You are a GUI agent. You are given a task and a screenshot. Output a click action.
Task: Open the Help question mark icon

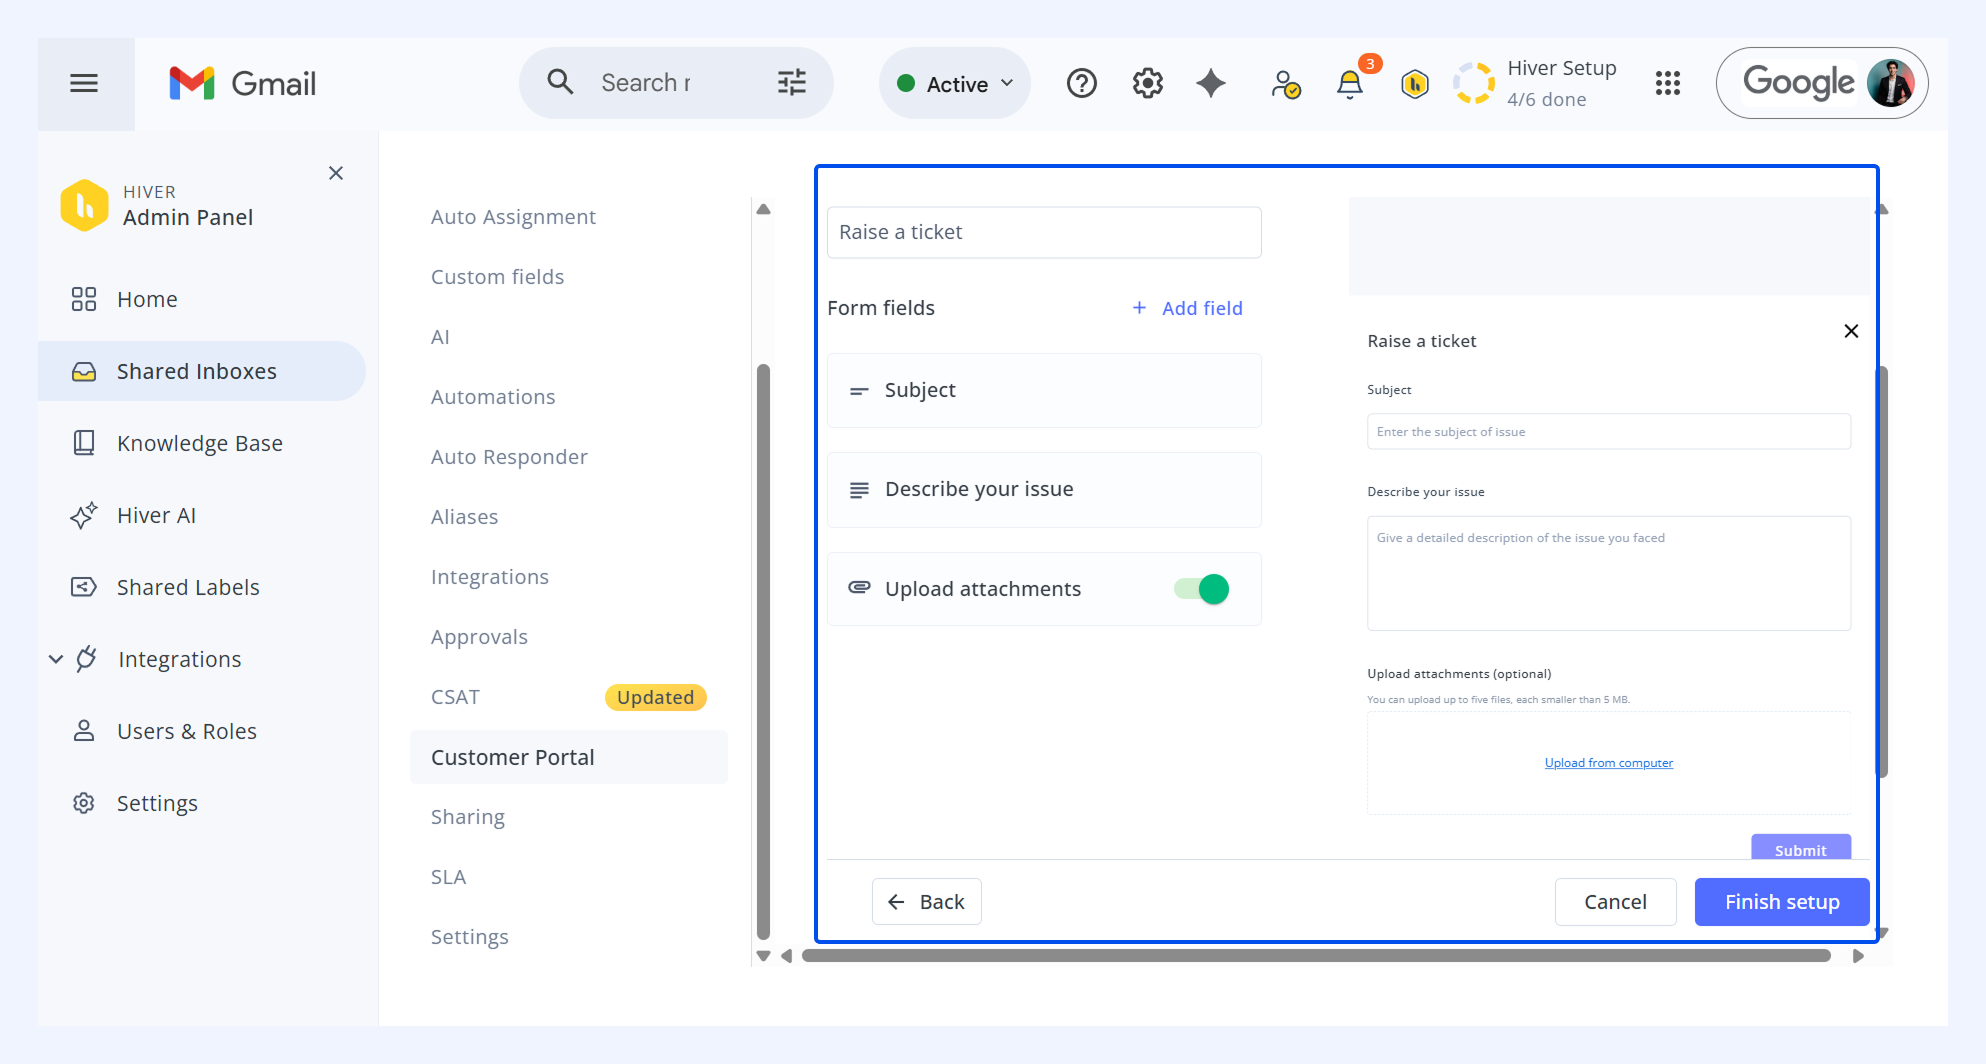tap(1081, 83)
